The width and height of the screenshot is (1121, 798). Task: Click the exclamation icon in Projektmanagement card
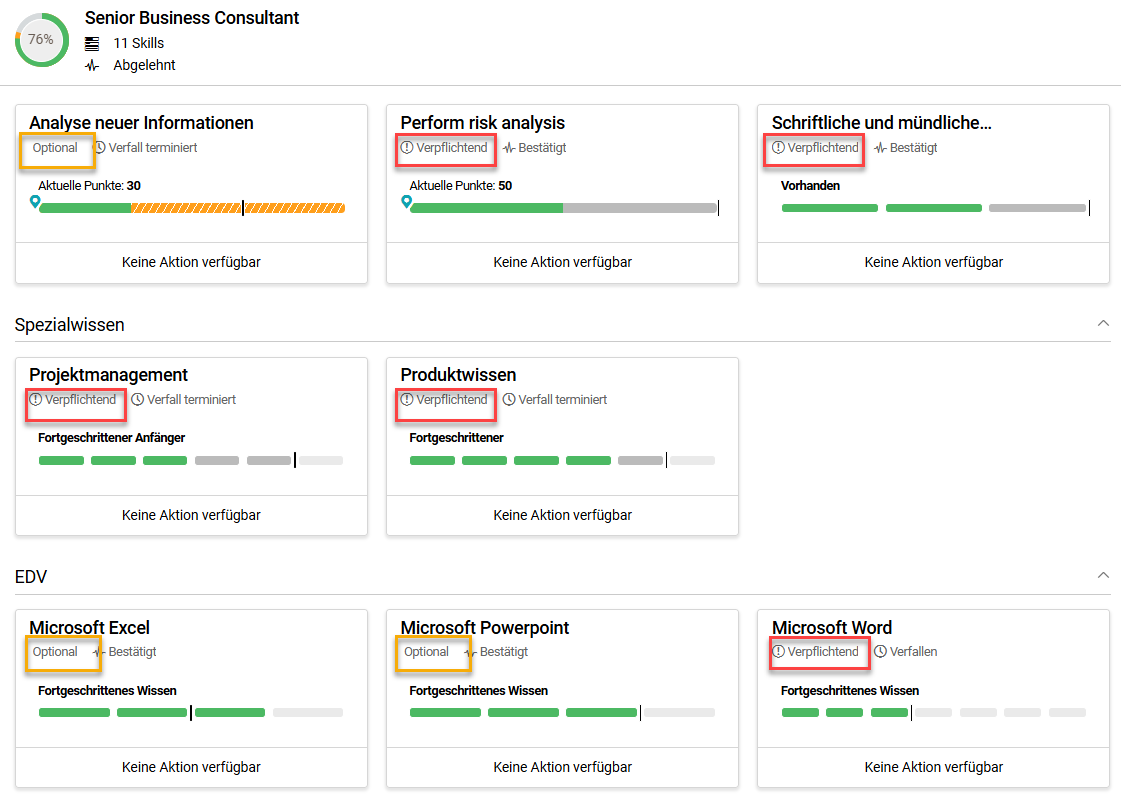coord(36,400)
